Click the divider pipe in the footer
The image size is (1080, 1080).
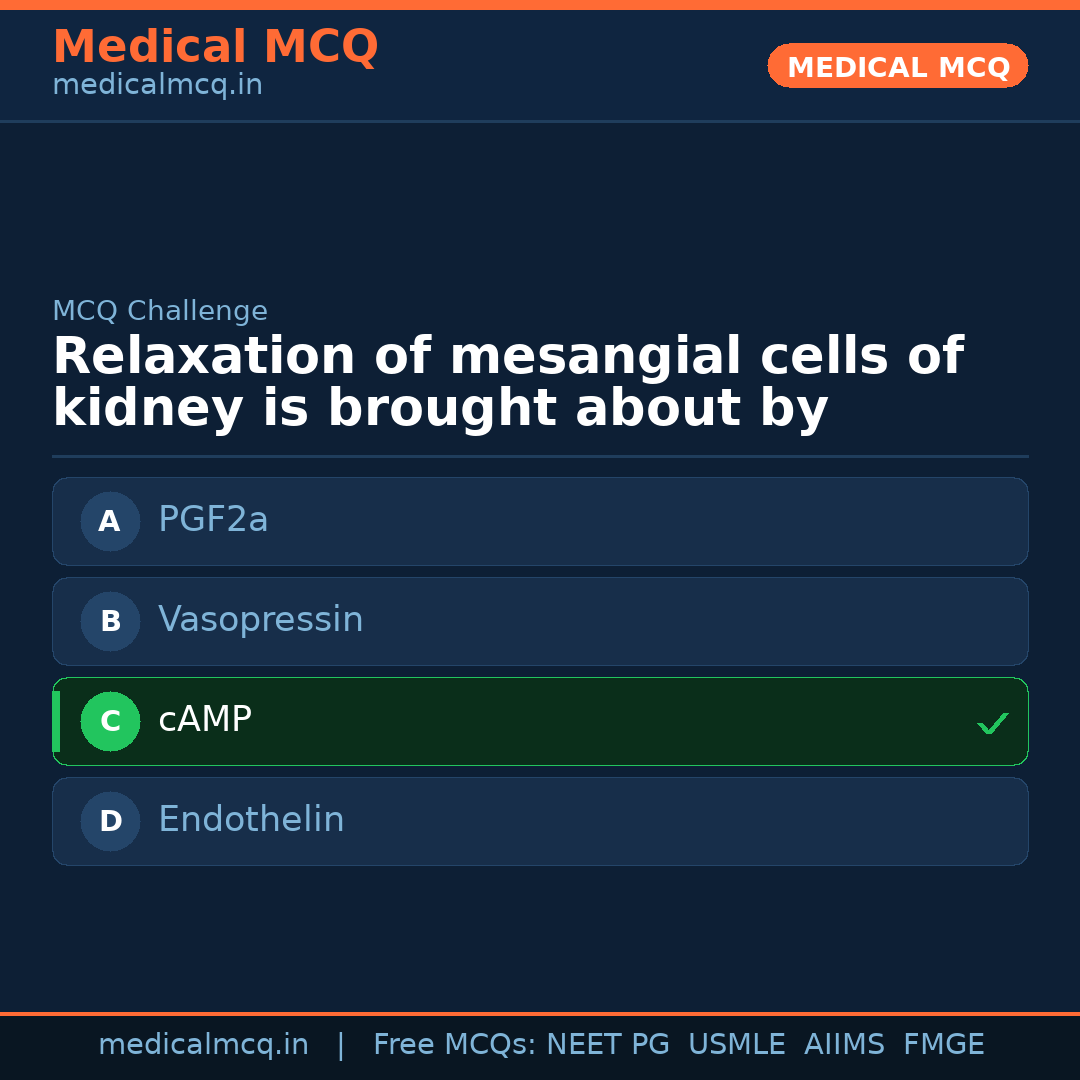pos(341,1044)
